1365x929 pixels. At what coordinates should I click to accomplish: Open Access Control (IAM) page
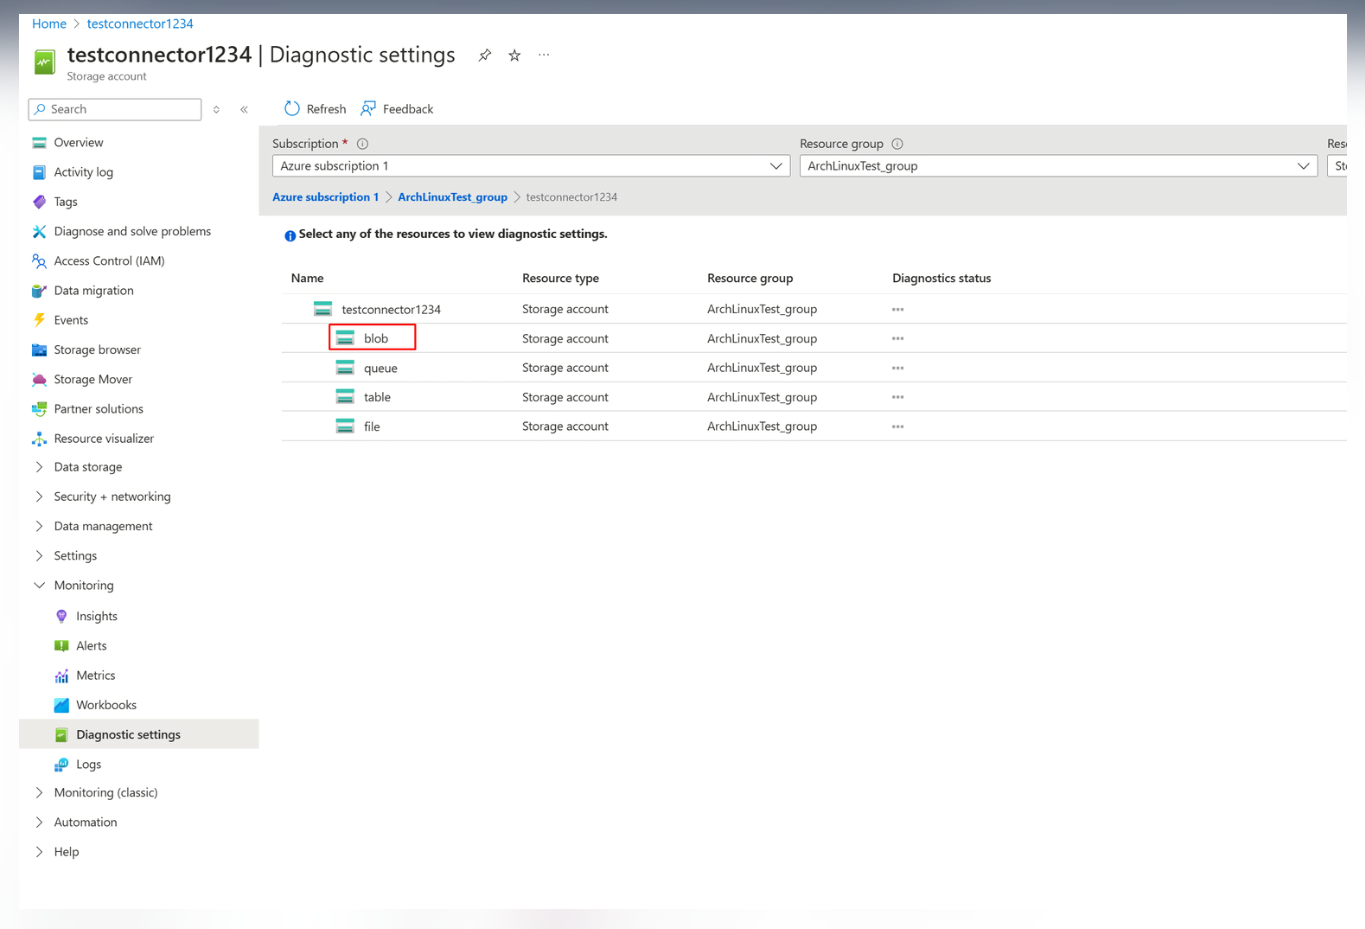109,261
